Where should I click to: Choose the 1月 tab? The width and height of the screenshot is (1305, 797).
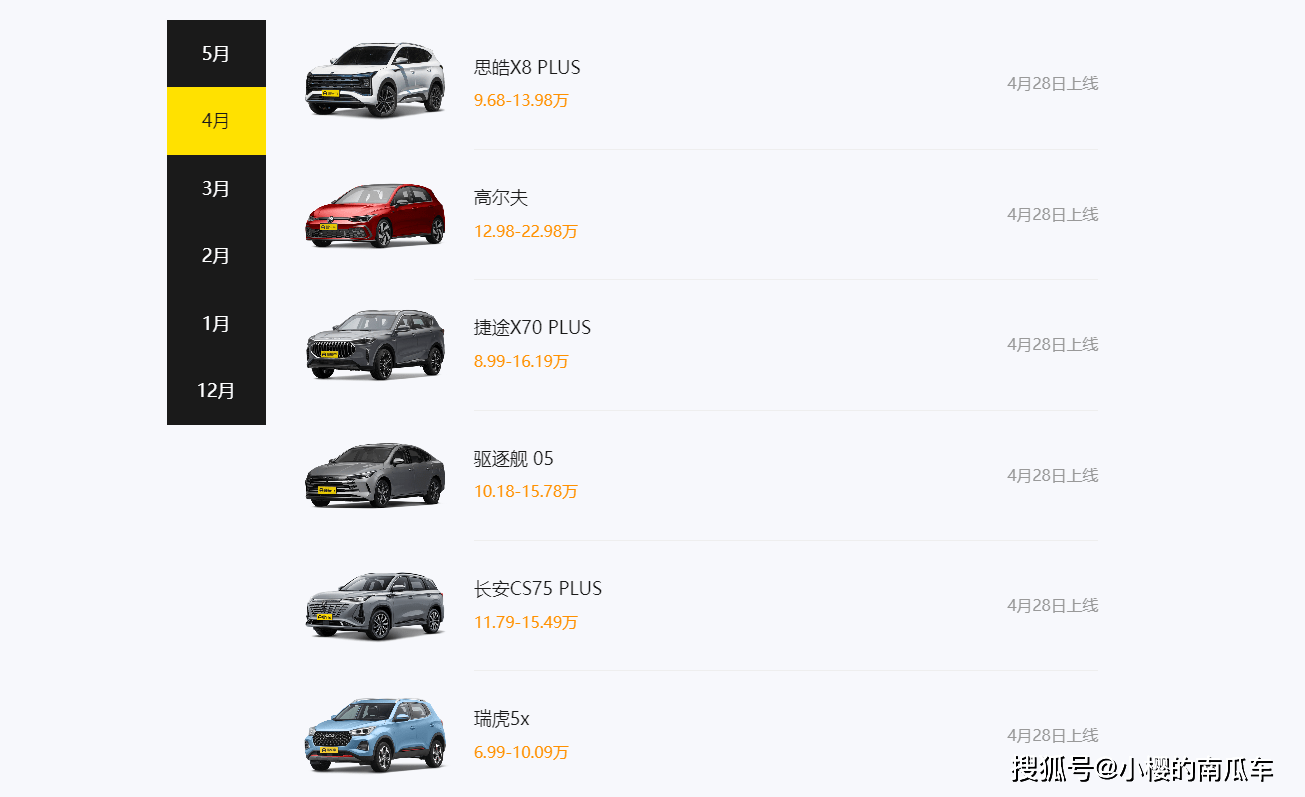(216, 323)
